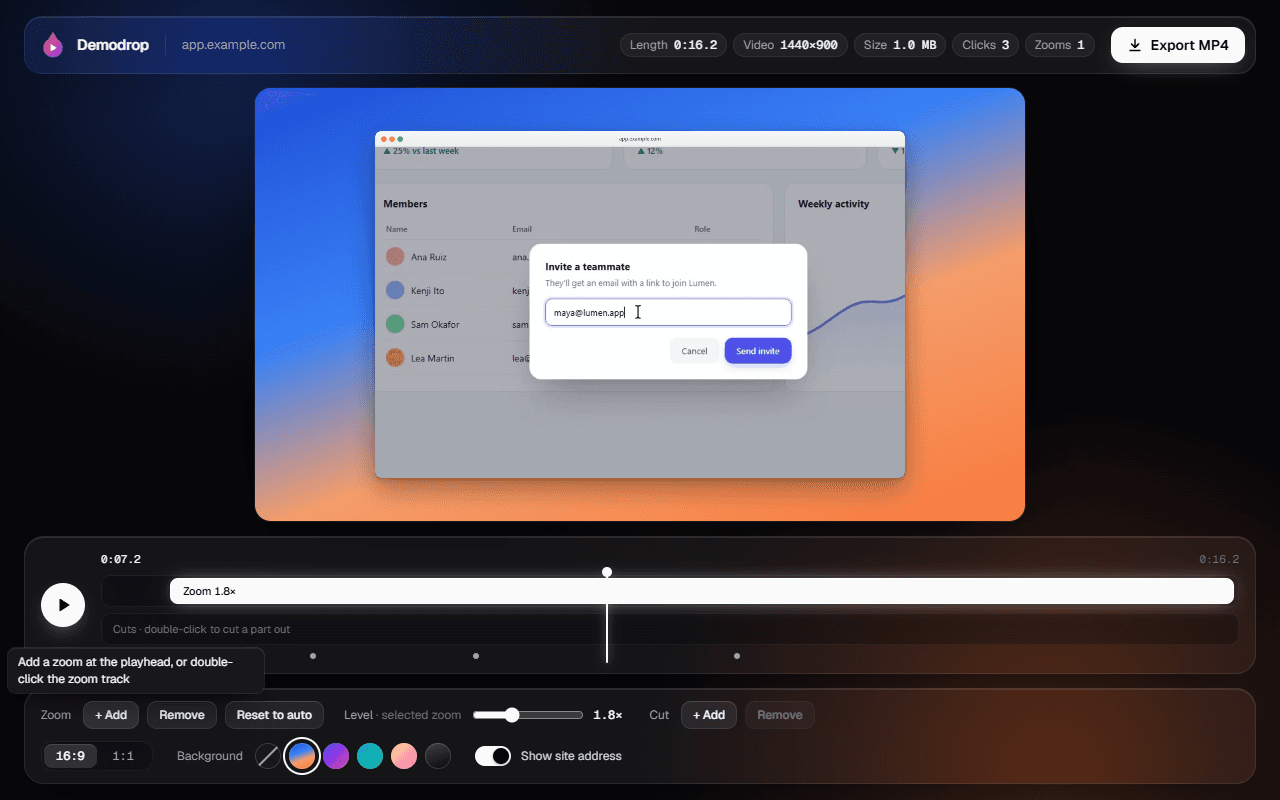Choose the no-background swatch
This screenshot has height=800, width=1280.
pyautogui.click(x=268, y=756)
